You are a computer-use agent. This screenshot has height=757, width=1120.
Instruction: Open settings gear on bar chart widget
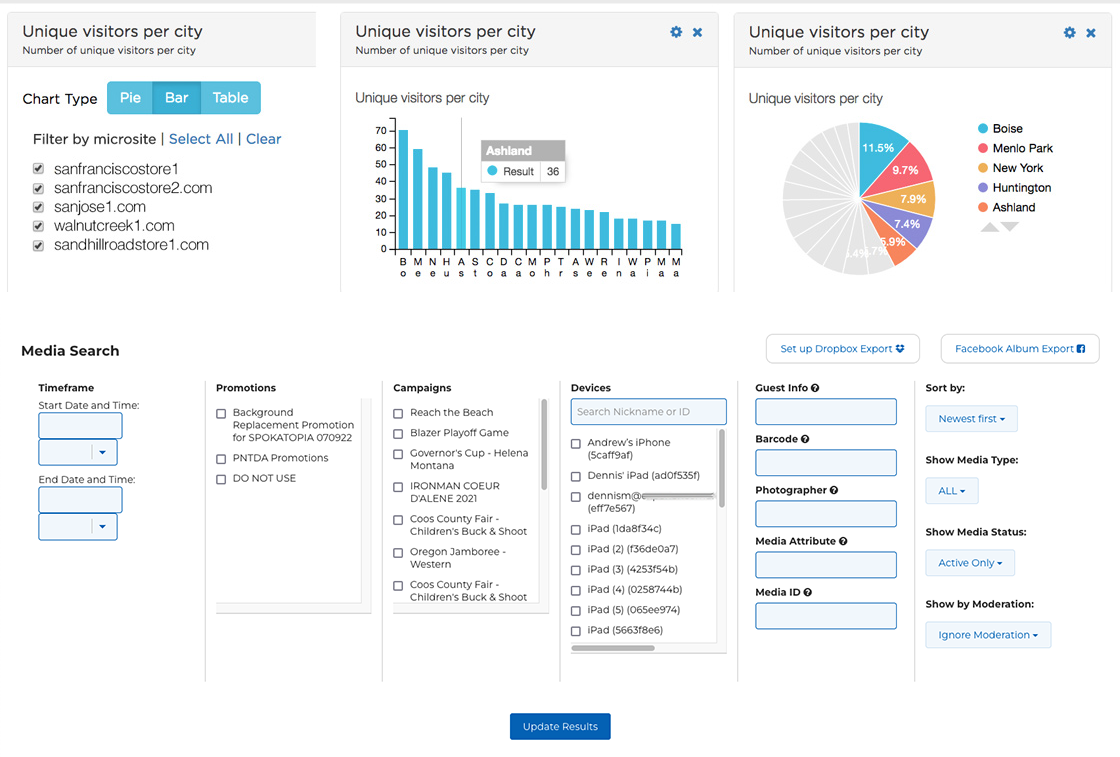pyautogui.click(x=676, y=32)
